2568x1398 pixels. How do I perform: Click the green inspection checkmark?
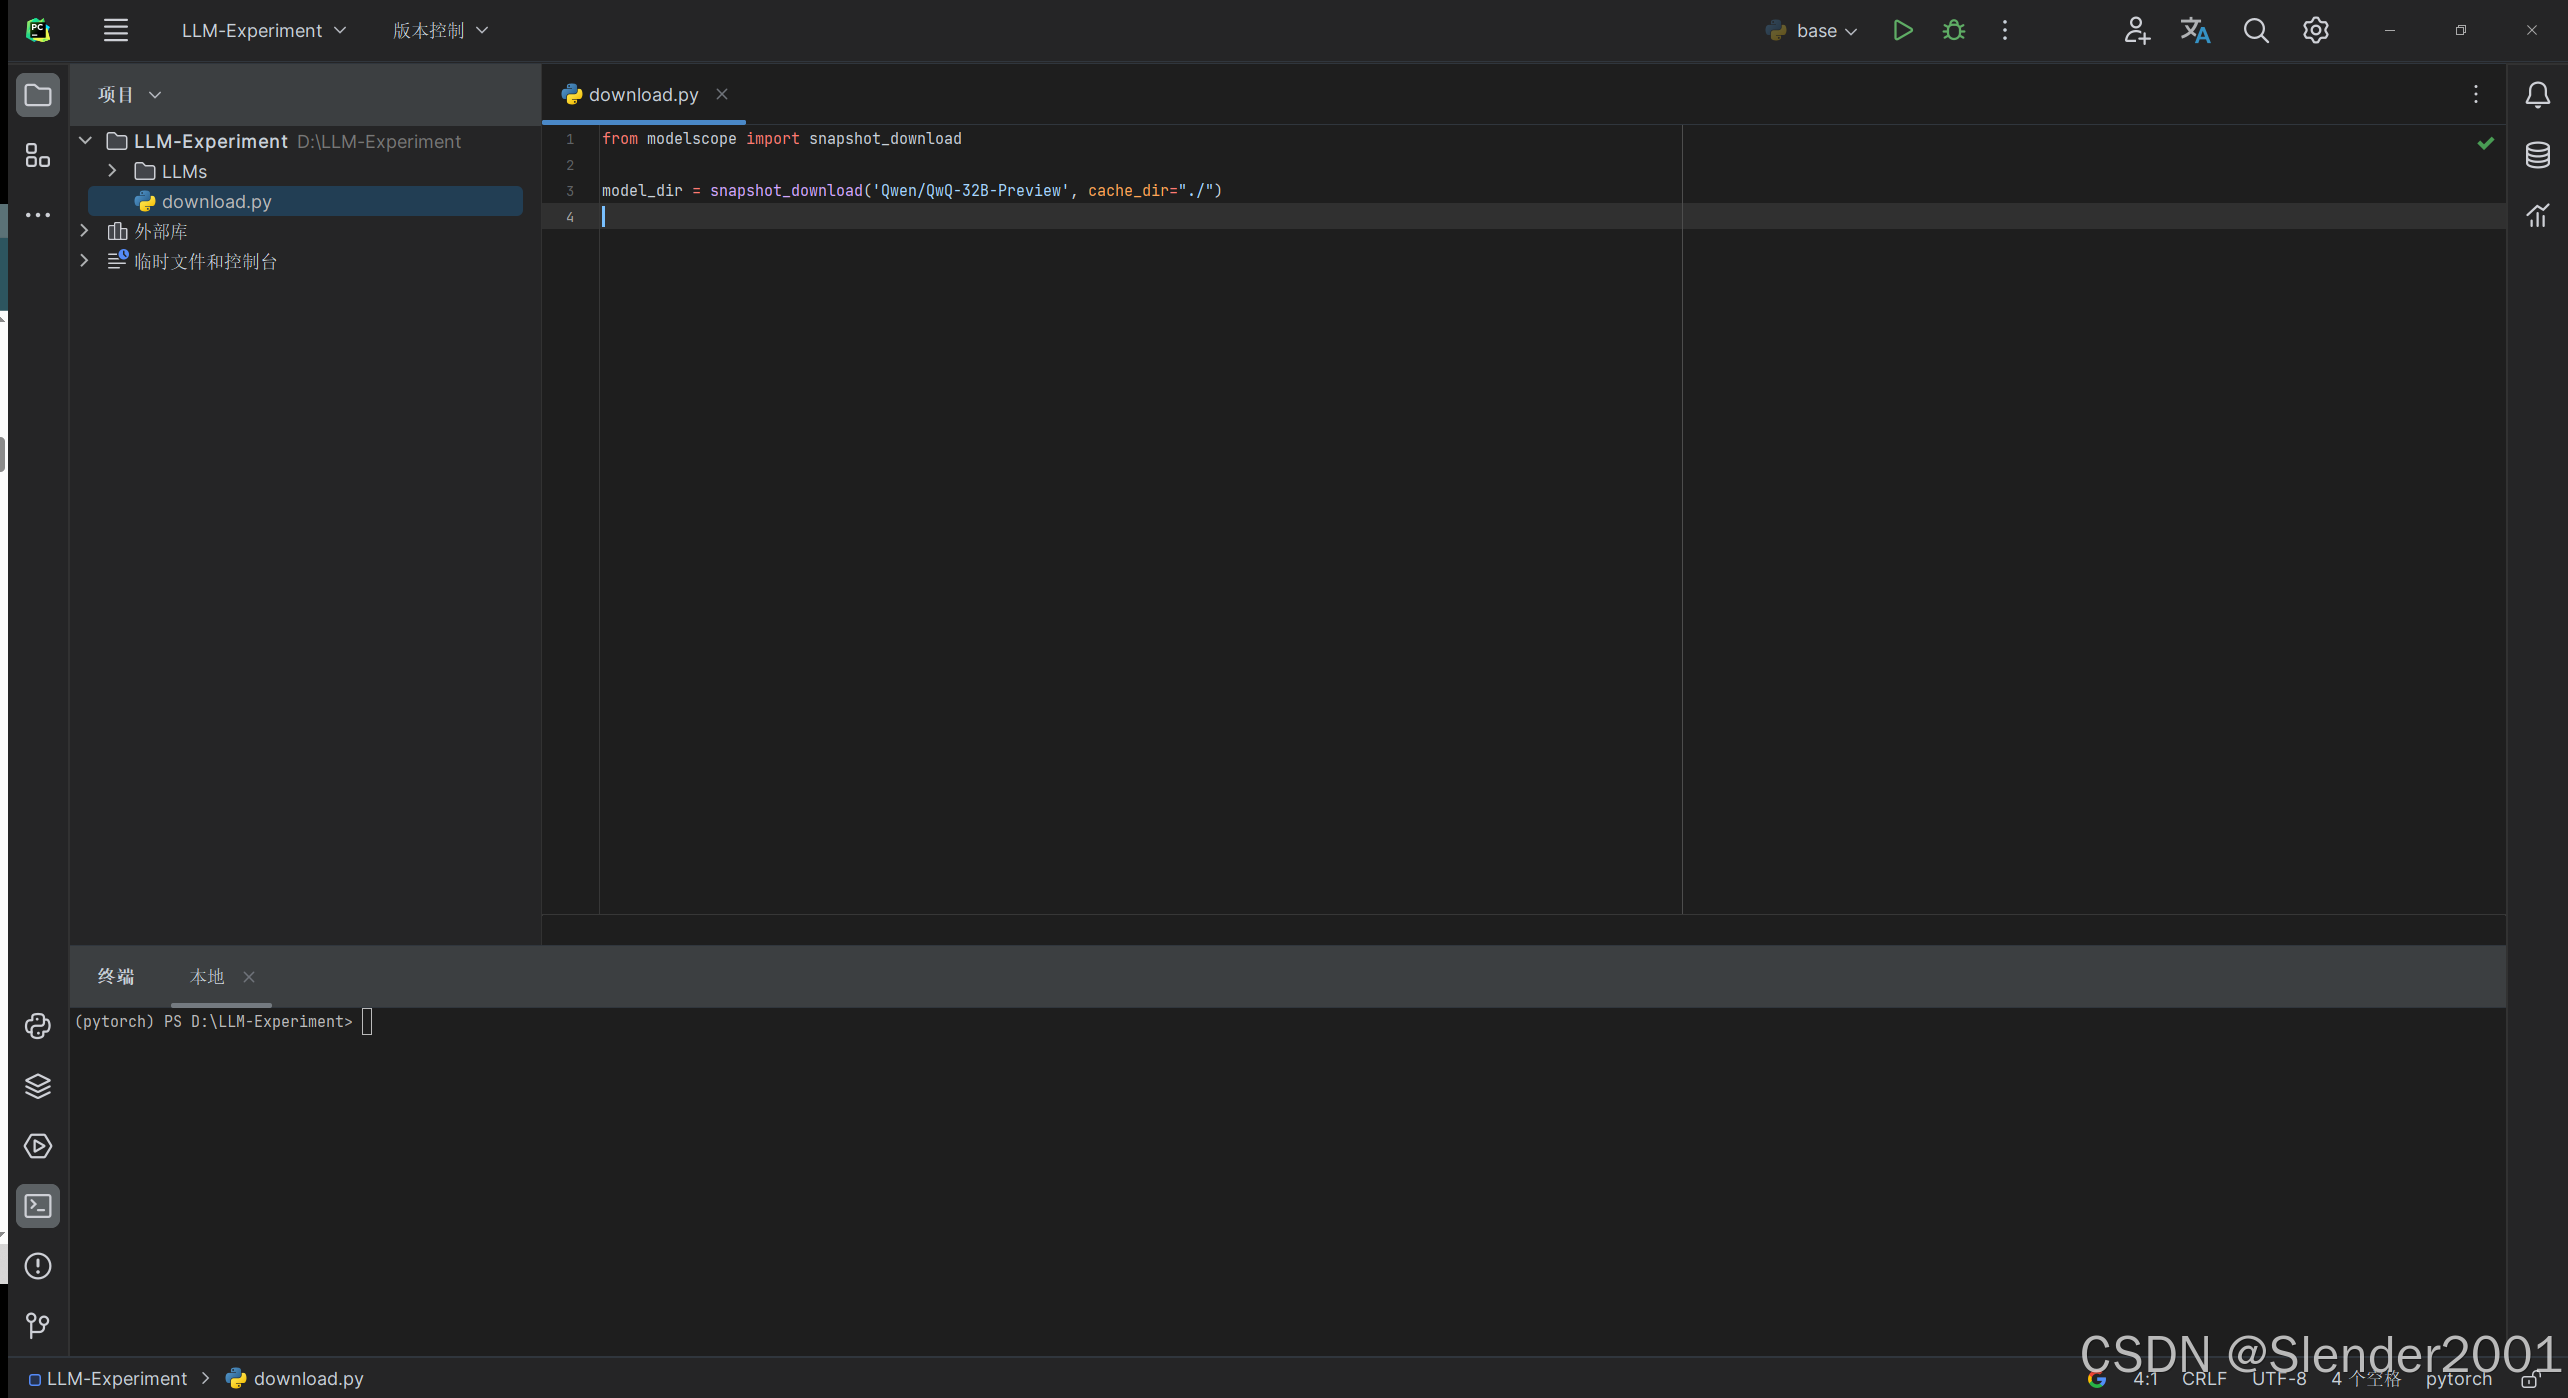2486,143
